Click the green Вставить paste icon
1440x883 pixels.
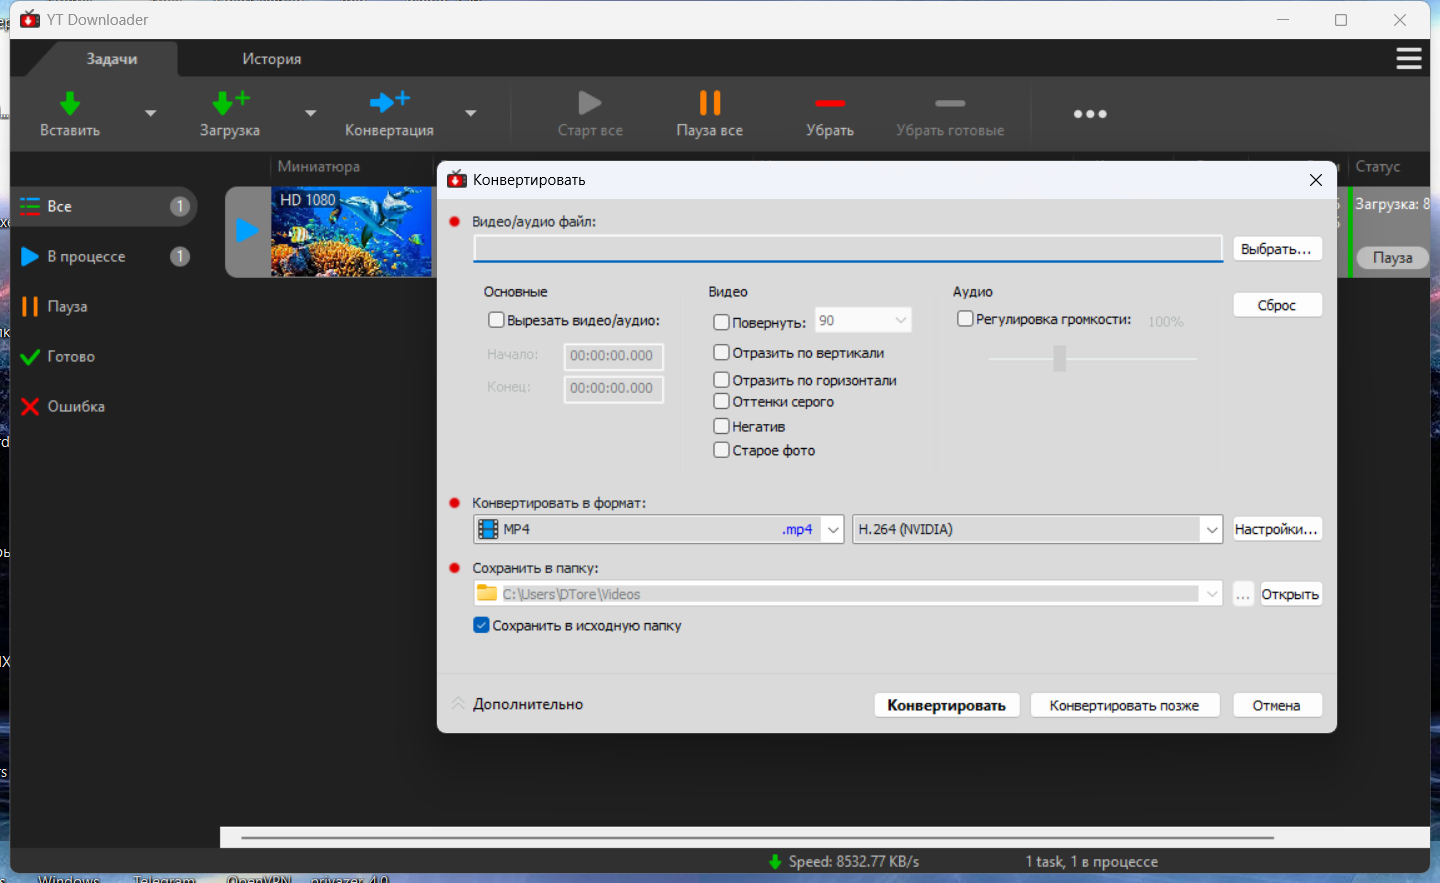(x=69, y=104)
